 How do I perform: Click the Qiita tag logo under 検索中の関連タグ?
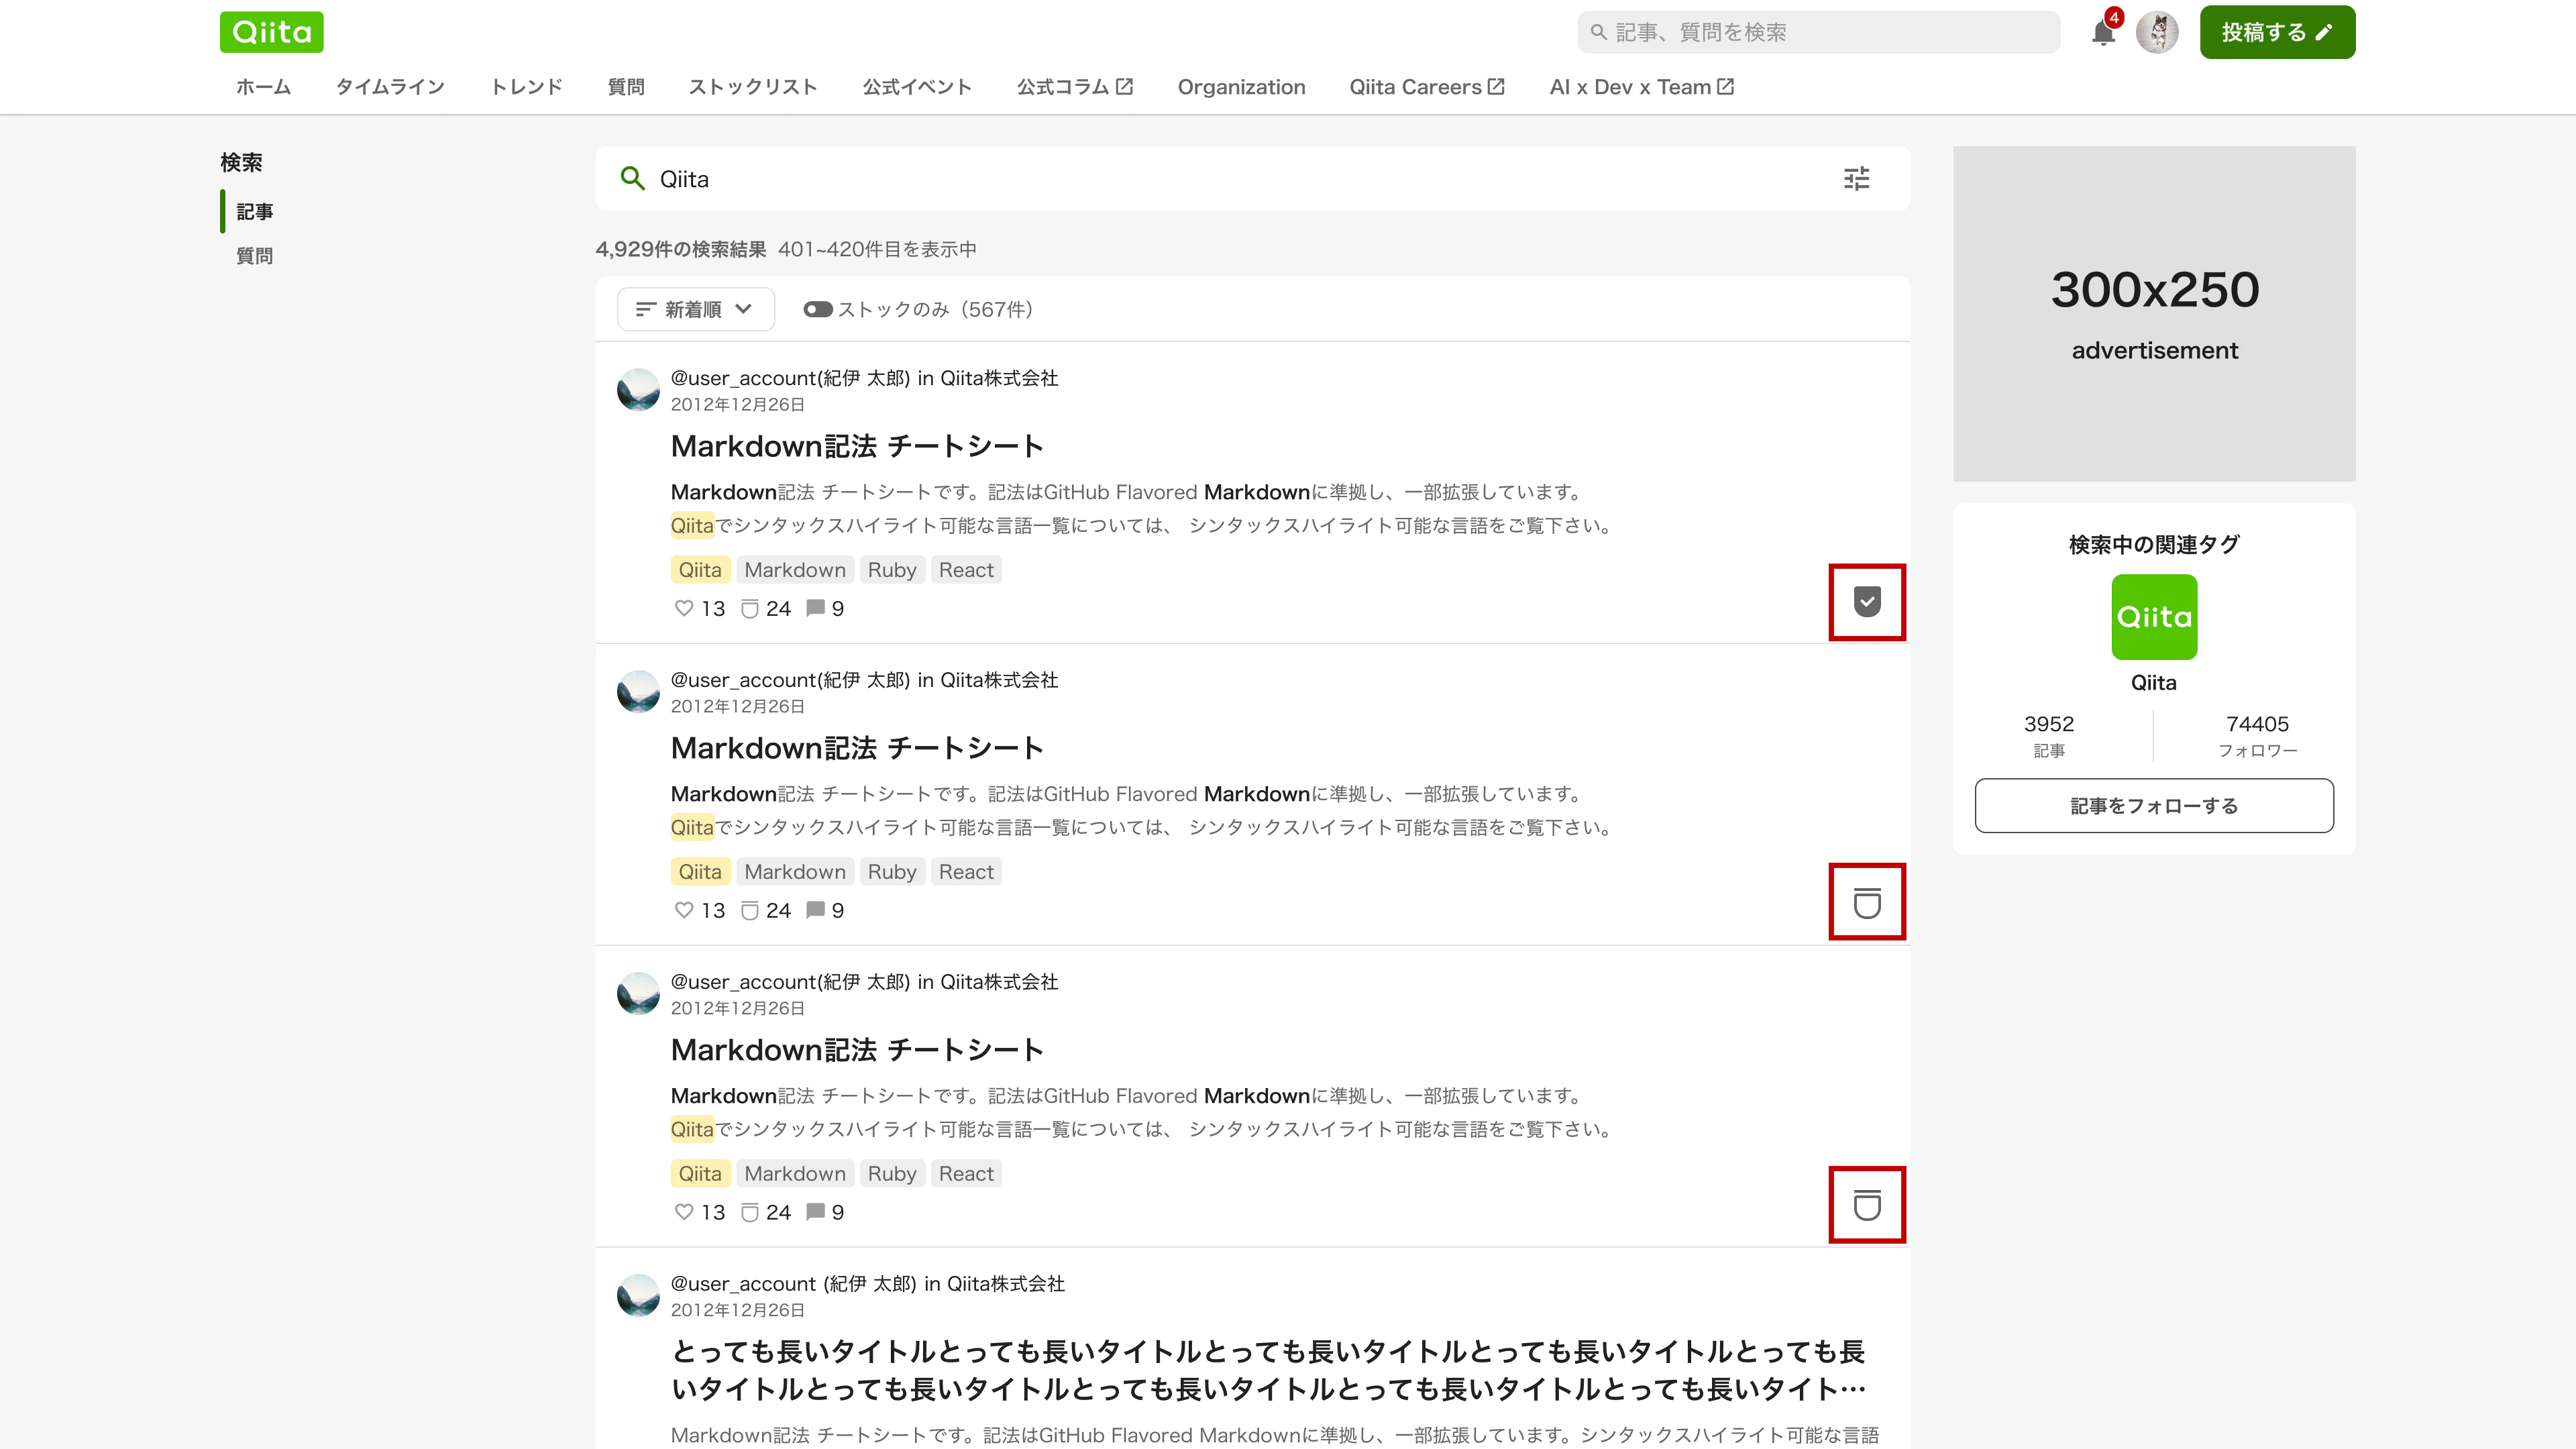pos(2154,617)
